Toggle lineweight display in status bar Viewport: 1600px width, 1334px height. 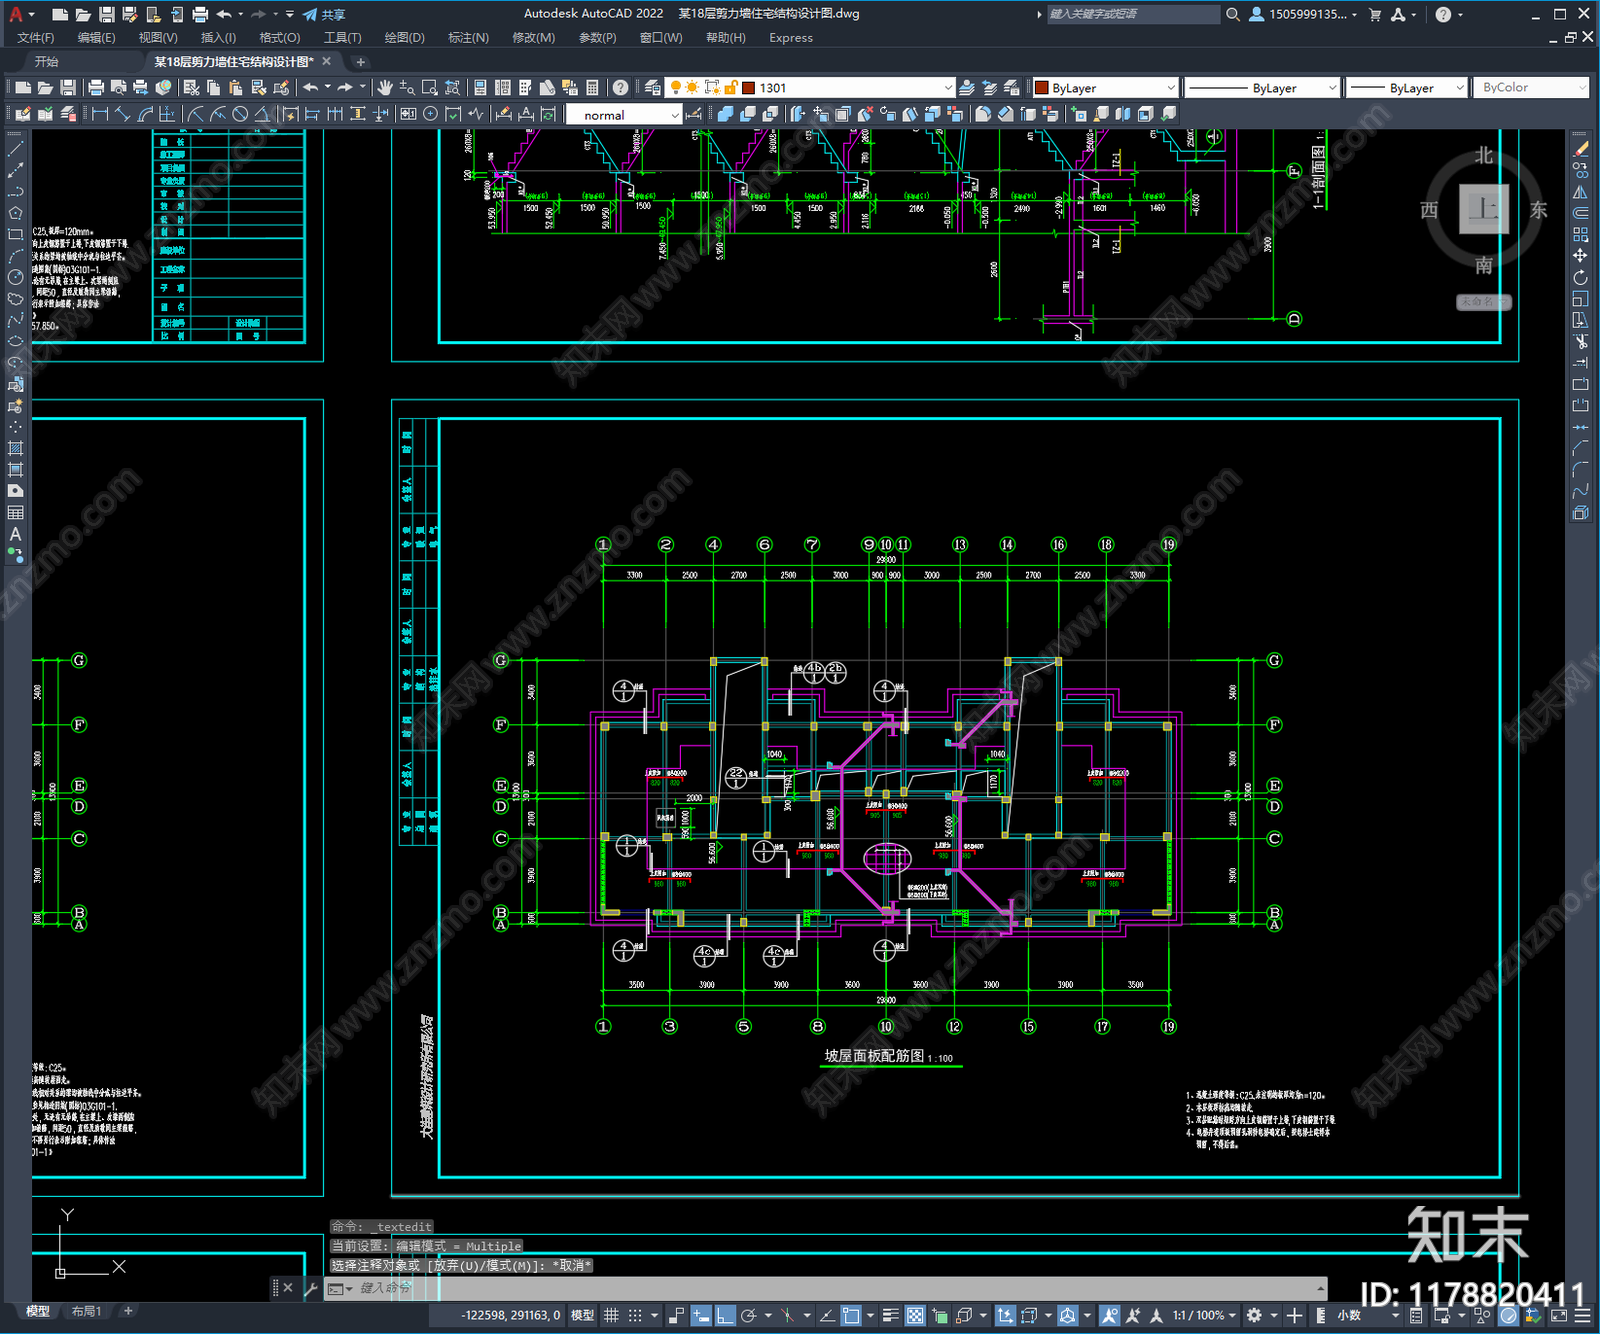click(x=891, y=1315)
